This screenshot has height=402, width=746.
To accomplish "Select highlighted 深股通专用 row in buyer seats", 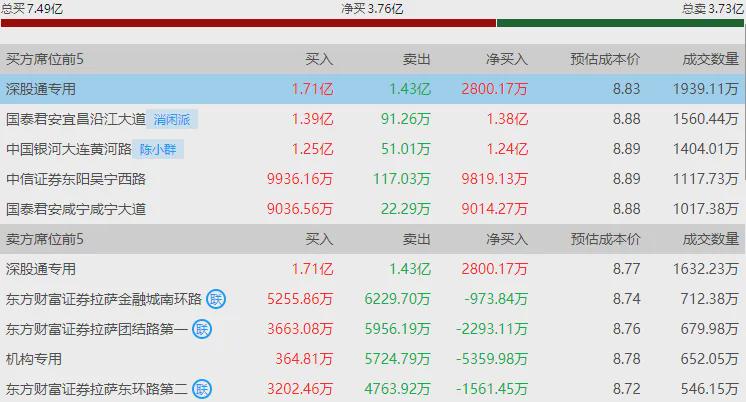I will pos(373,89).
